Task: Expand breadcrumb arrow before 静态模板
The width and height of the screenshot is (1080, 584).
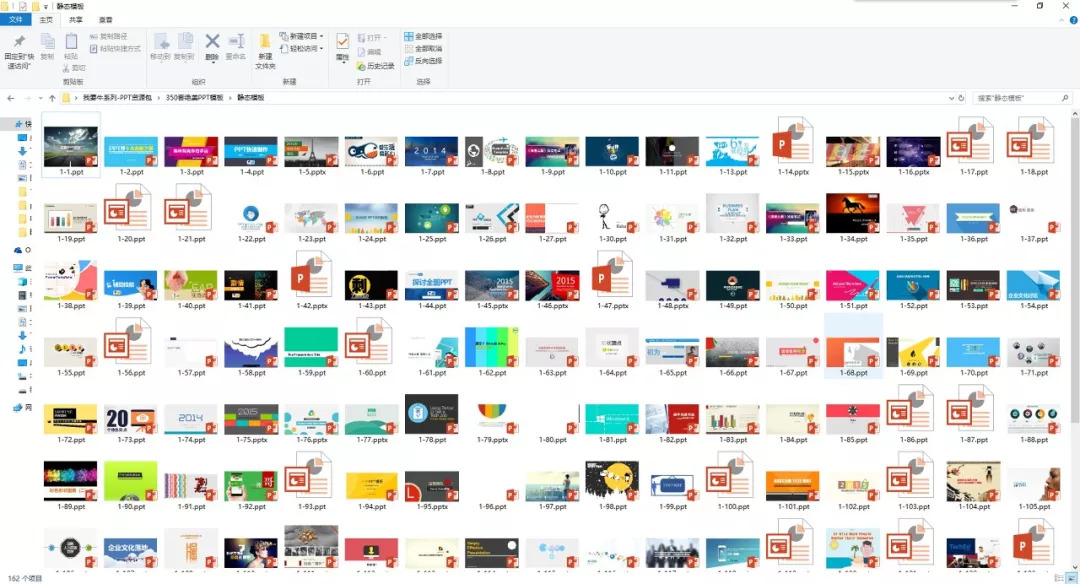Action: coord(231,98)
